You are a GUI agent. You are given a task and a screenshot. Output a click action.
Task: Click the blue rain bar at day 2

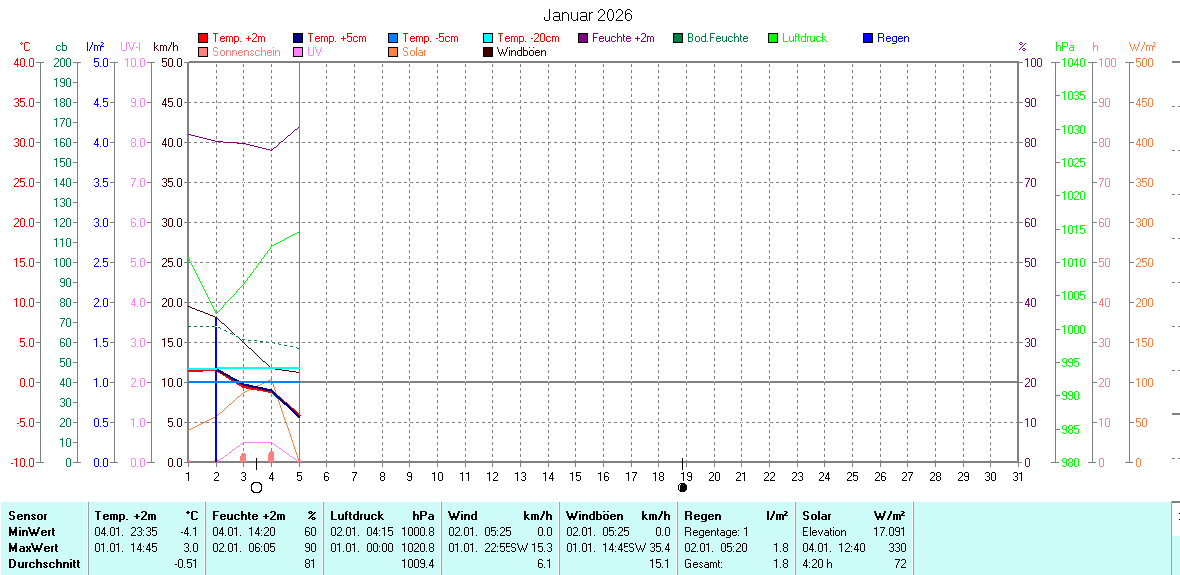pos(216,420)
